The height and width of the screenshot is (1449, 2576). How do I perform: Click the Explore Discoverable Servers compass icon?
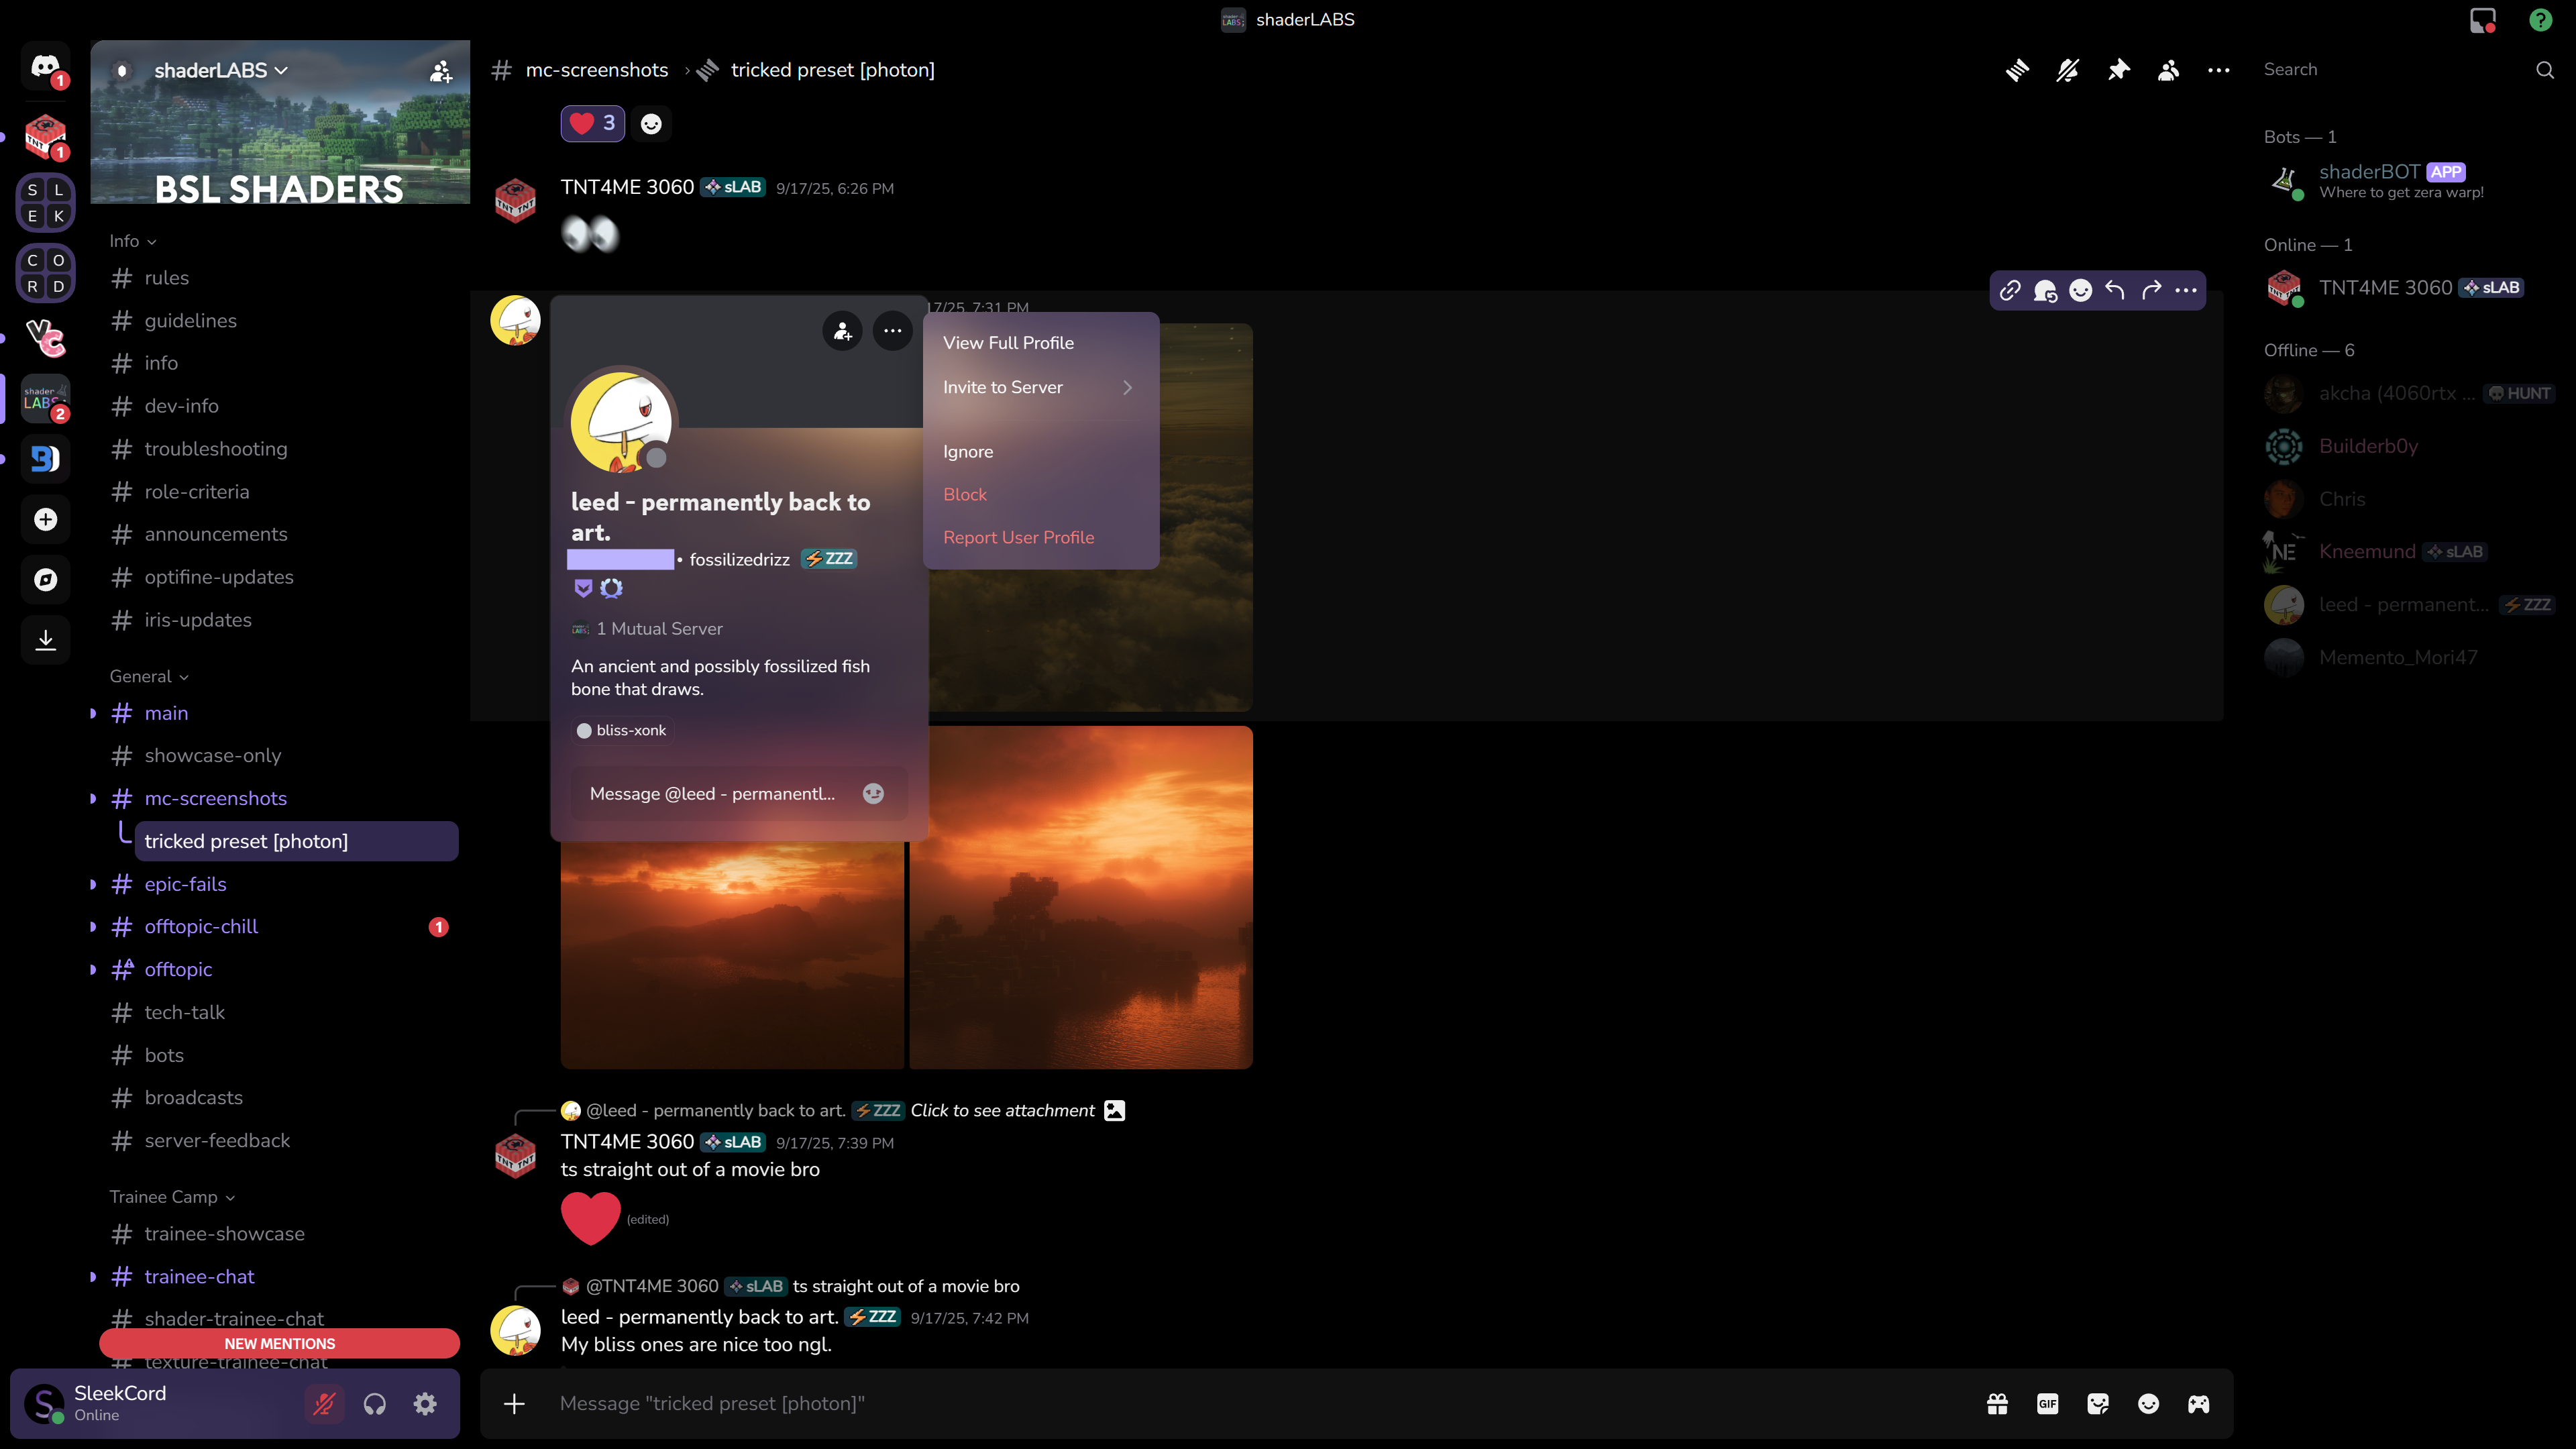(46, 580)
